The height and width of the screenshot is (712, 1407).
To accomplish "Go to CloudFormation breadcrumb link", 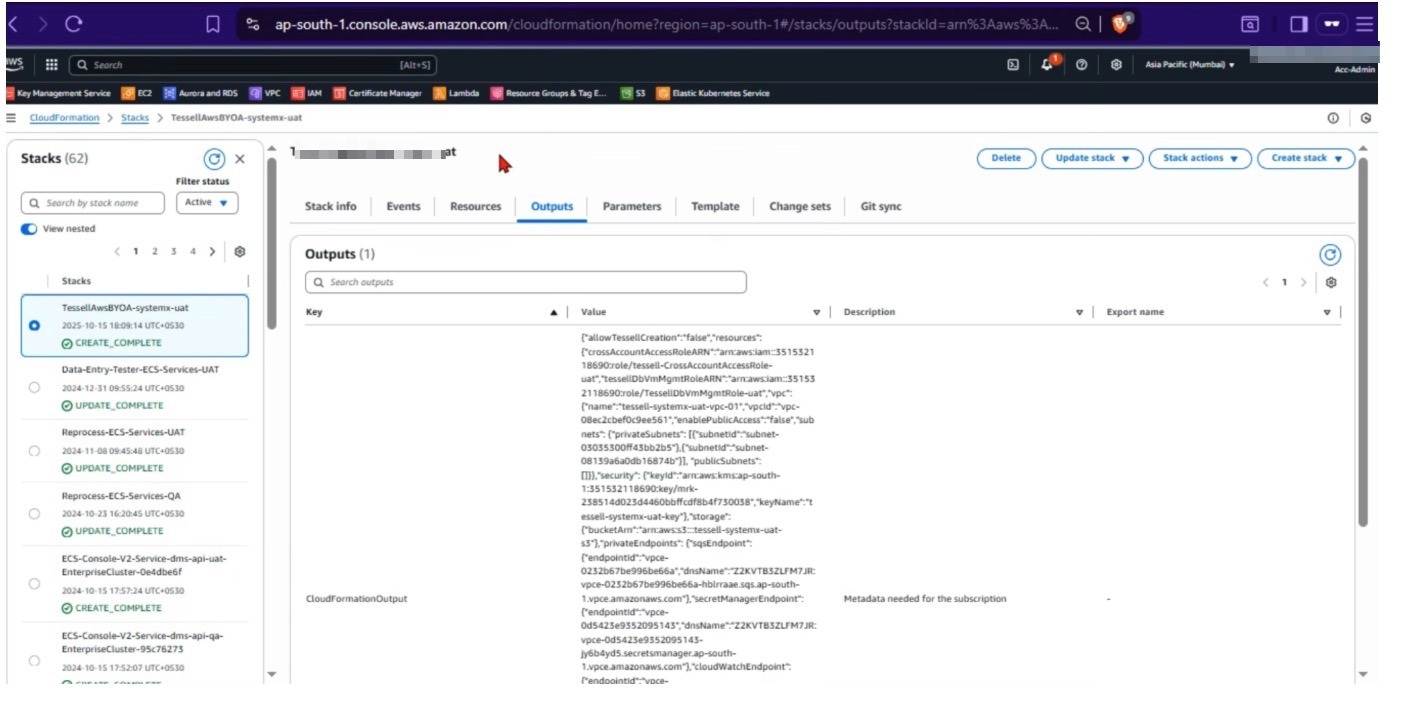I will point(64,118).
